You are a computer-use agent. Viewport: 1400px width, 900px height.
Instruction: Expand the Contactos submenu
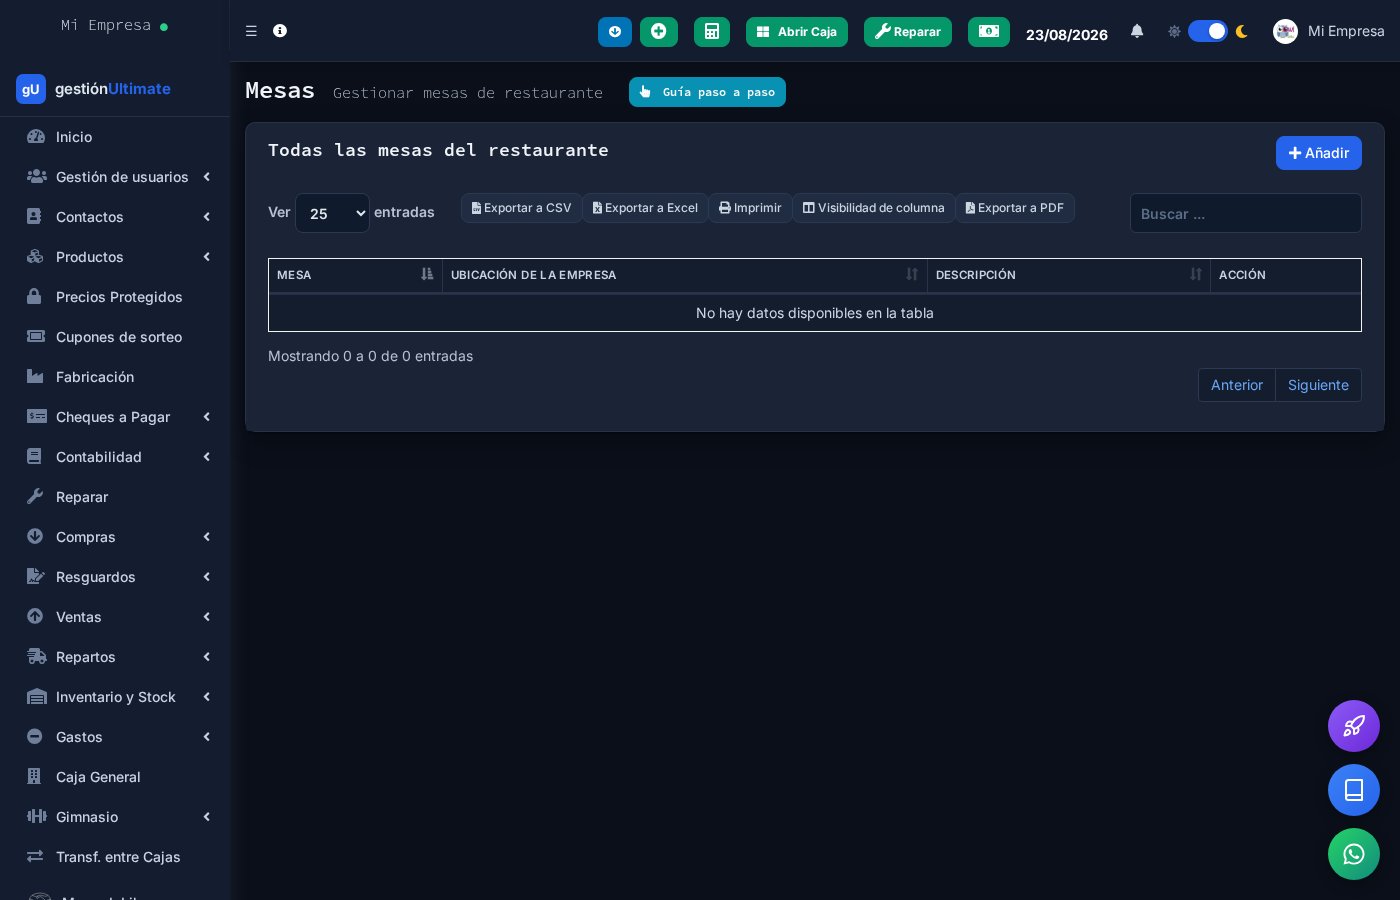pyautogui.click(x=115, y=217)
